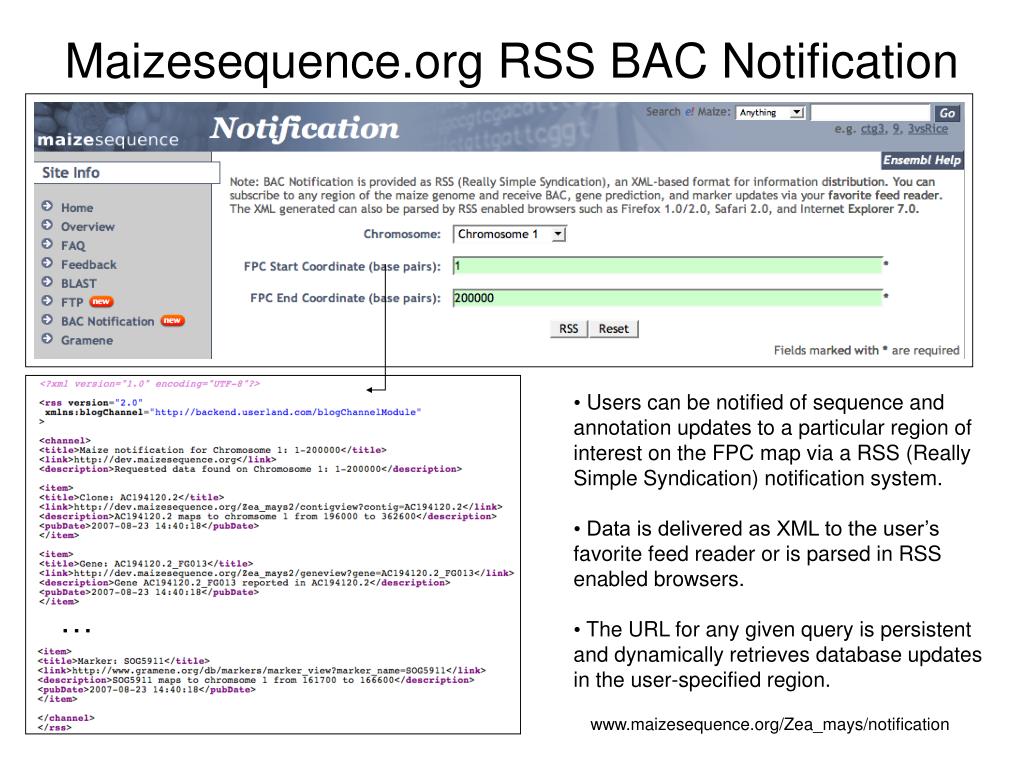The height and width of the screenshot is (768, 1024).
Task: Open the BLAST sidebar link
Action: [78, 283]
